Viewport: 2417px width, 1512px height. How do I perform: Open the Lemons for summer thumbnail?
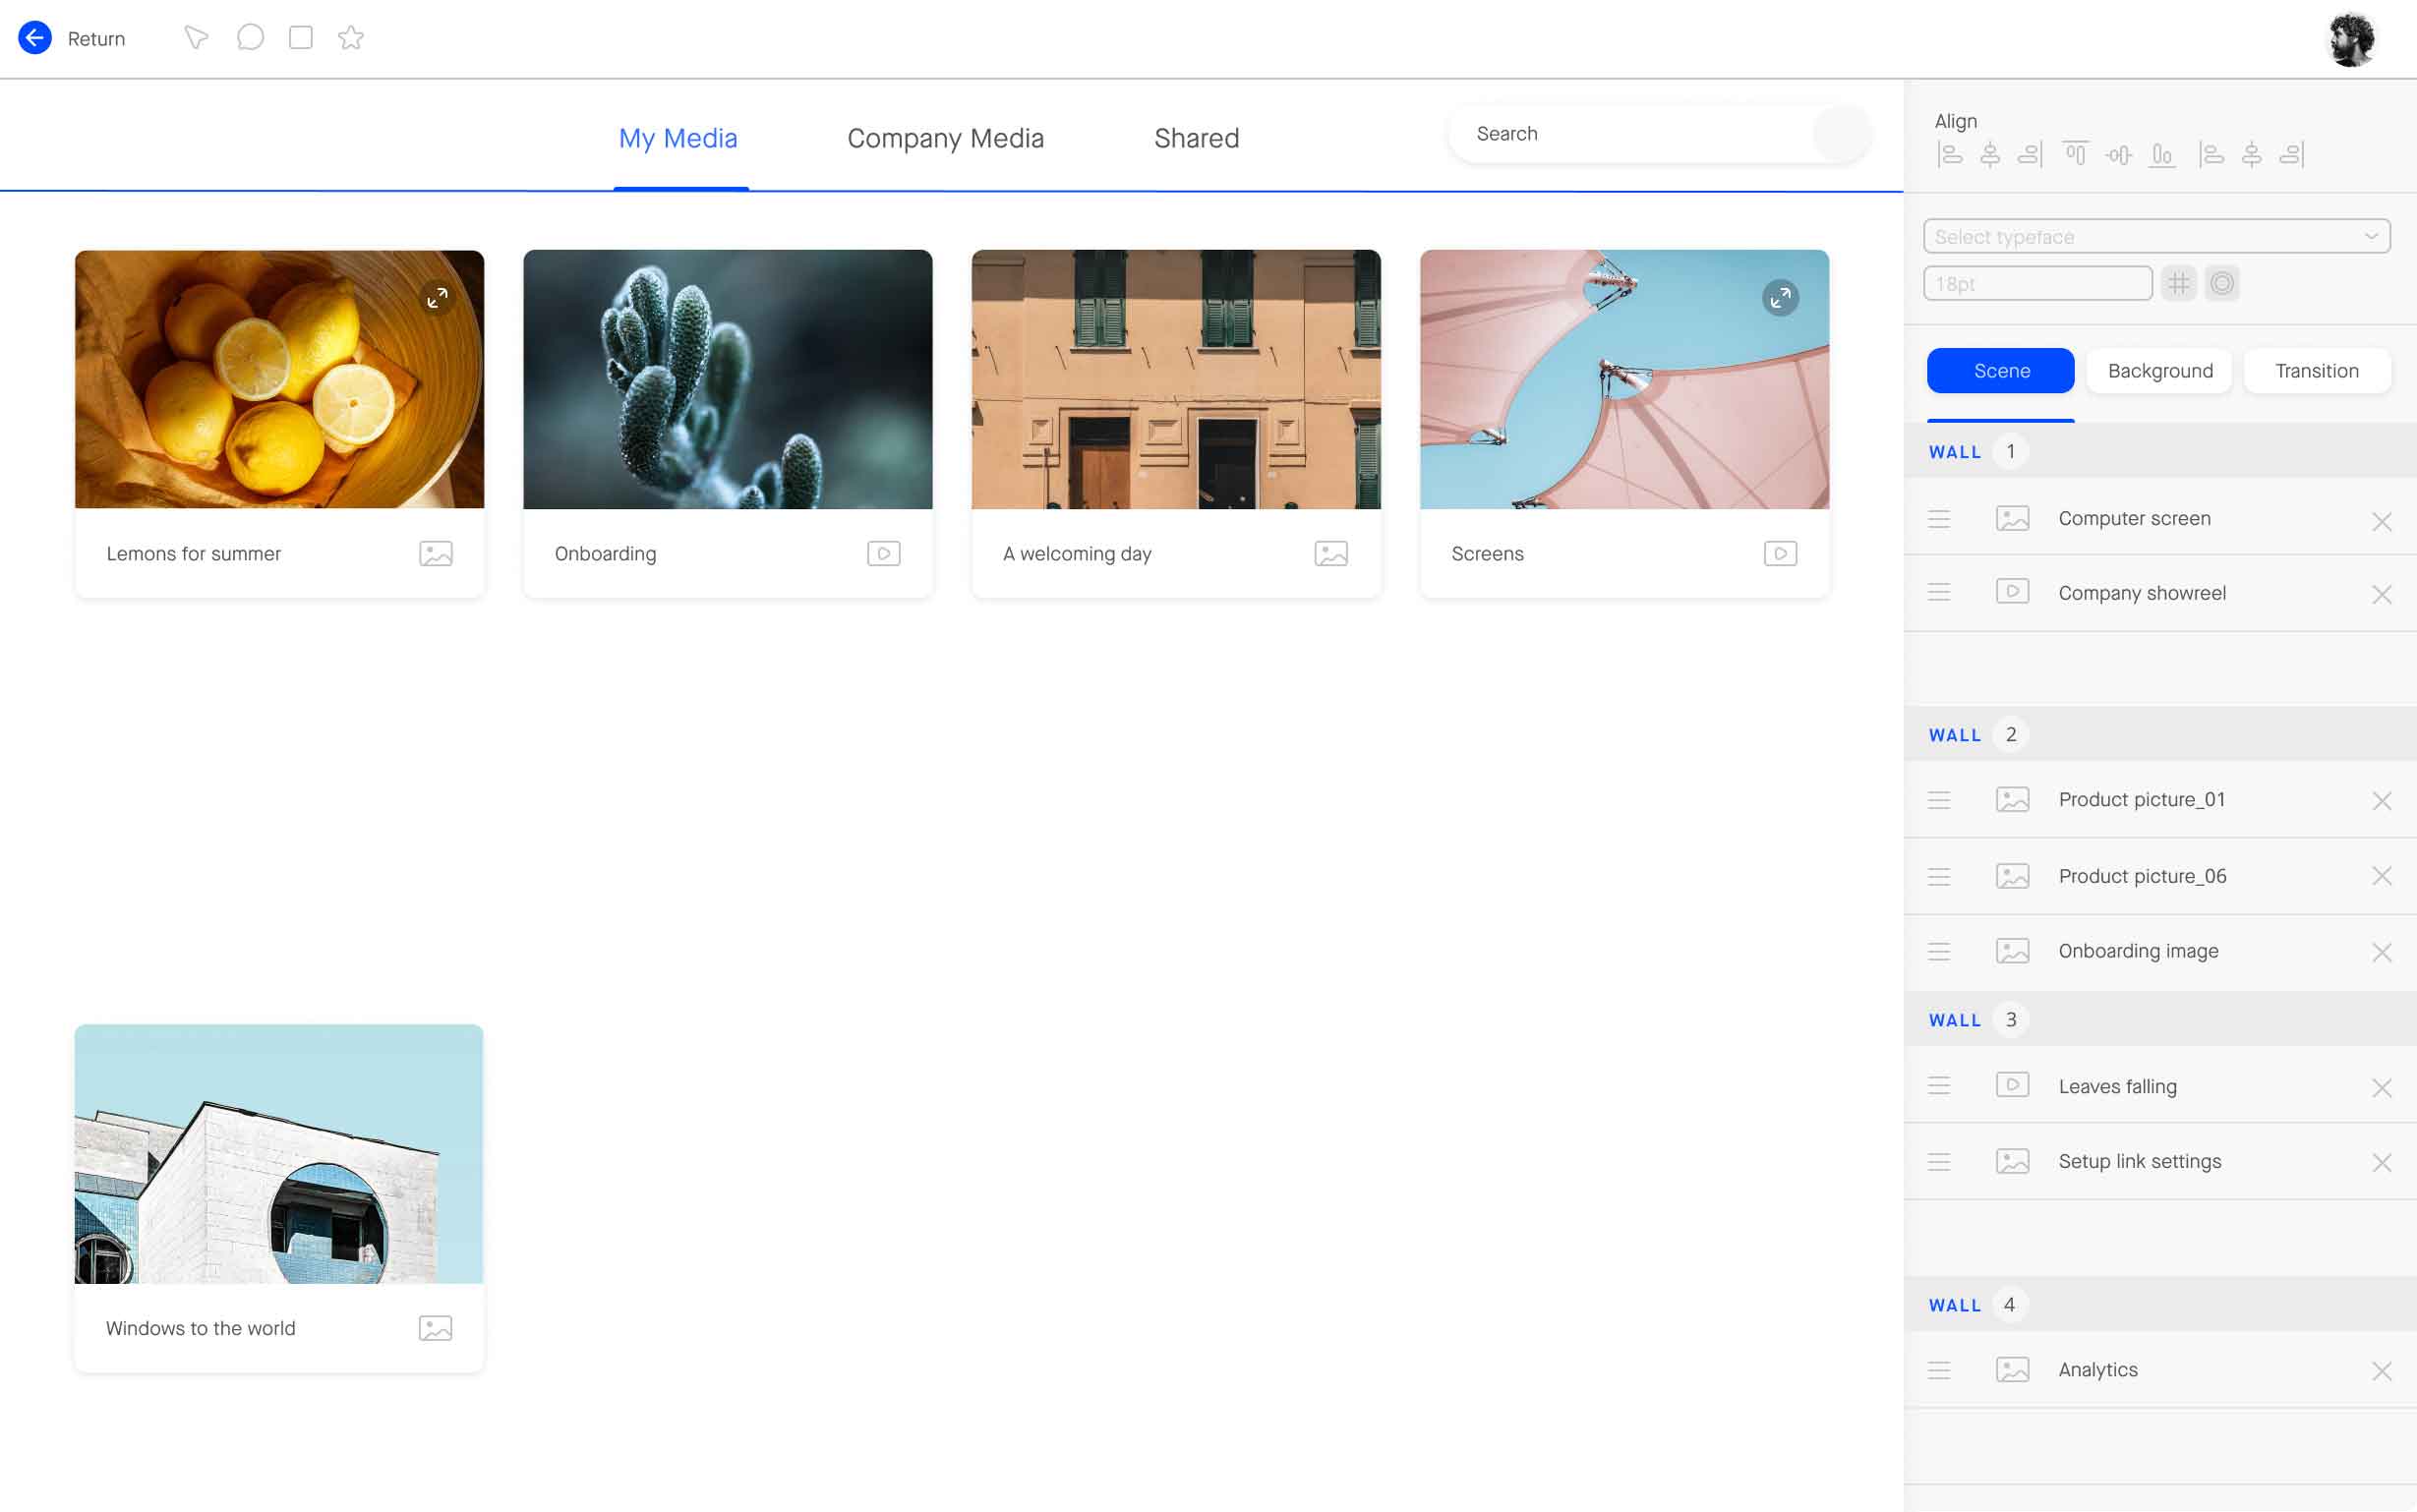pyautogui.click(x=279, y=379)
